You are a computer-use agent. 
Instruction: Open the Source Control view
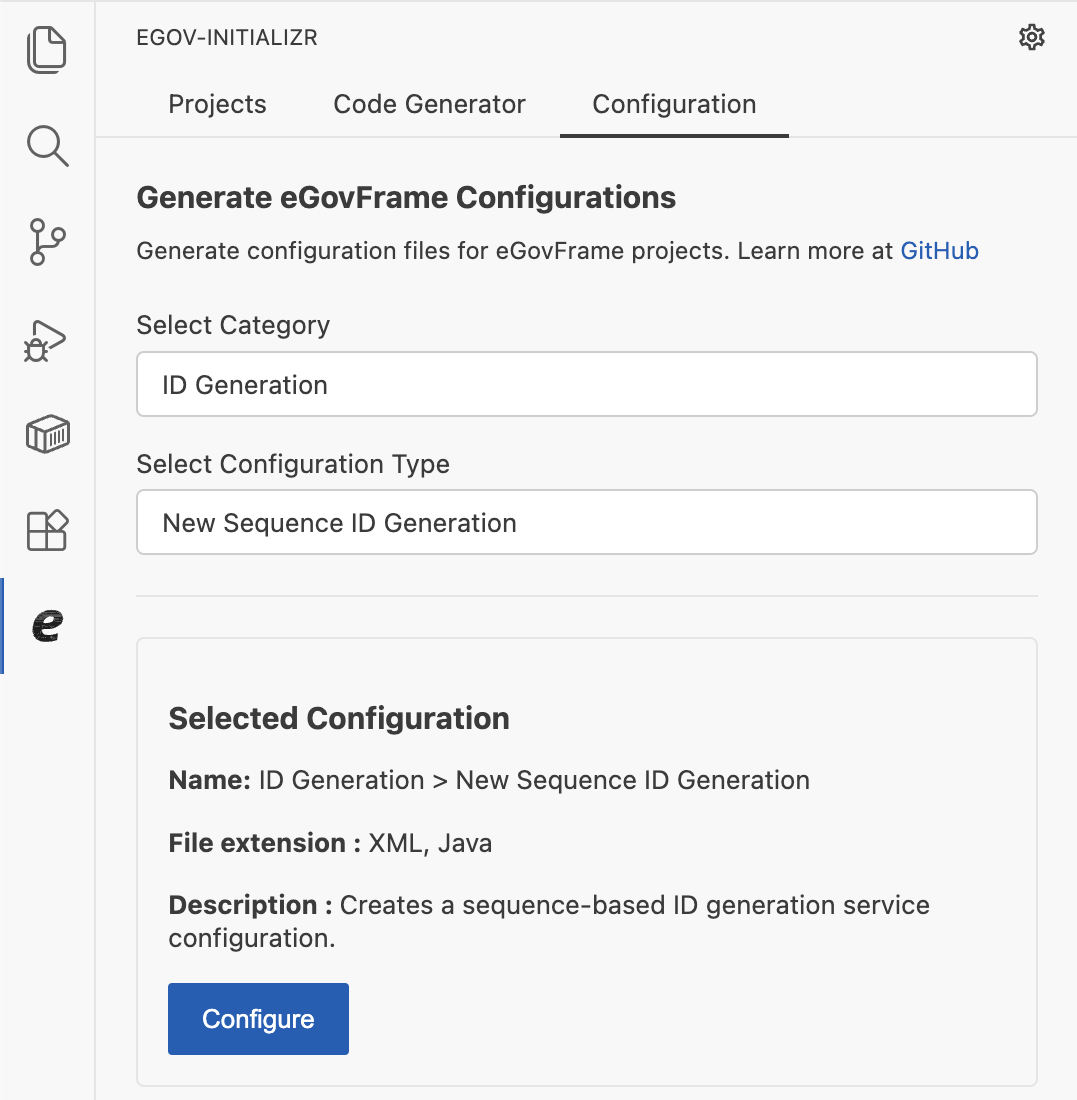point(47,242)
